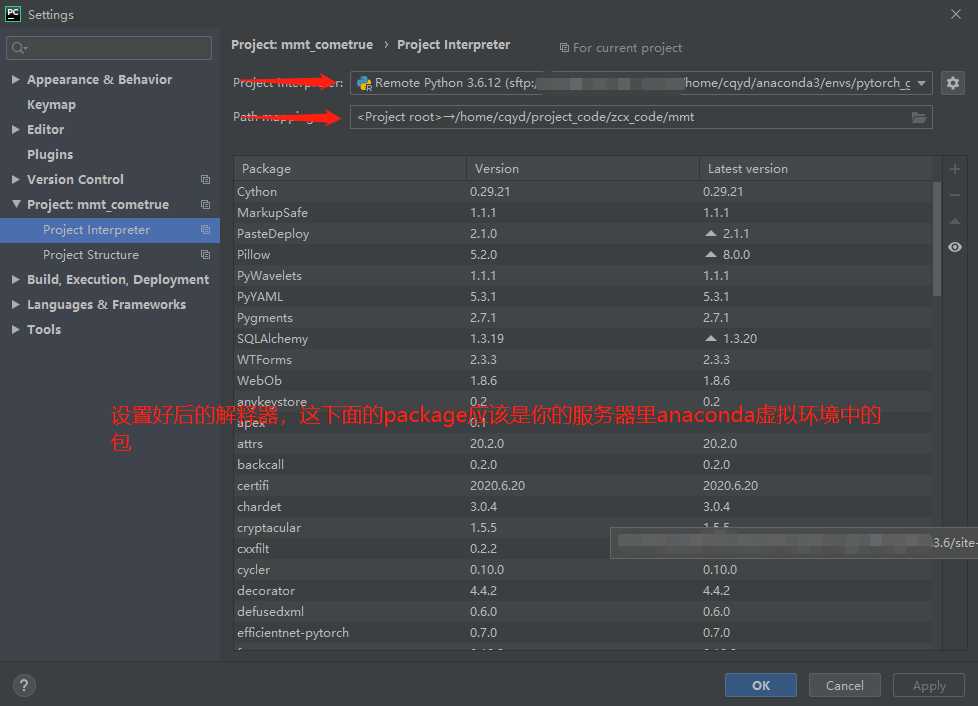Click the per-project icon beside Project Structure

click(205, 255)
